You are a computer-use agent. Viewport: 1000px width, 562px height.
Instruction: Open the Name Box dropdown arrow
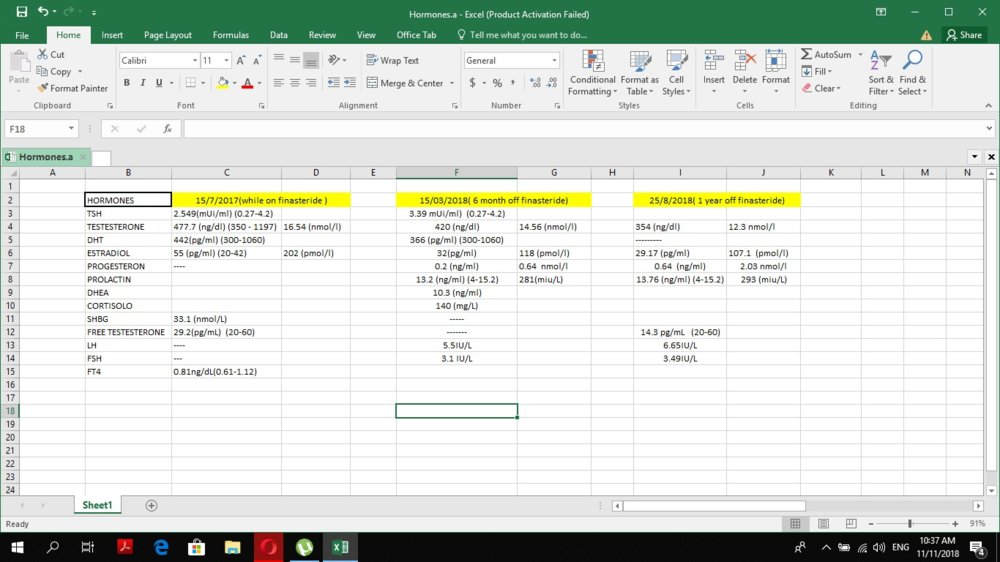click(x=72, y=129)
